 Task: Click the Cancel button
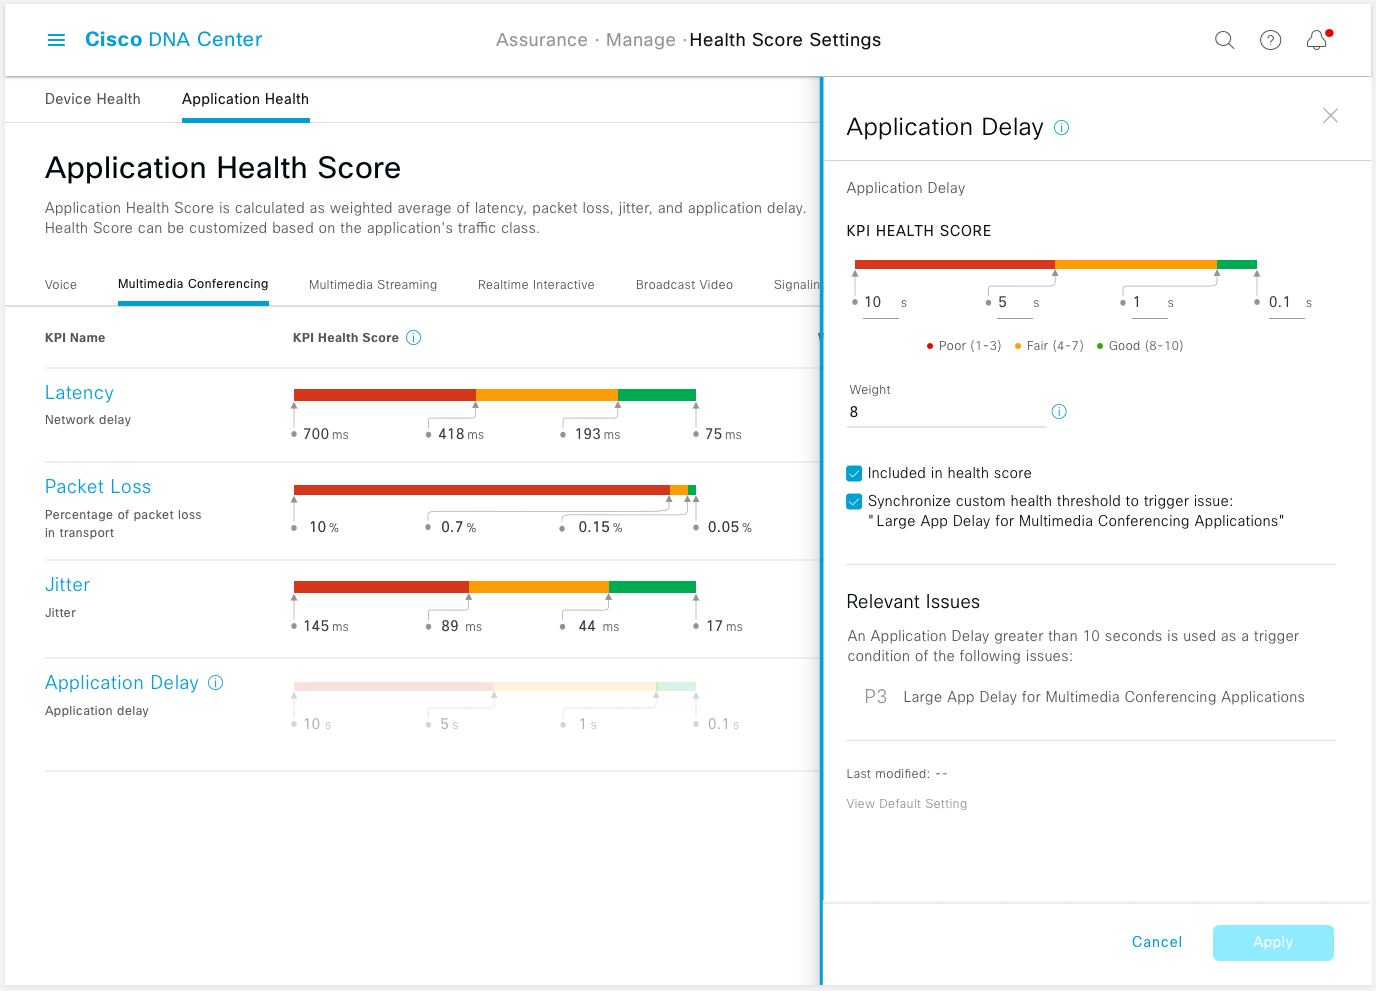coord(1157,942)
